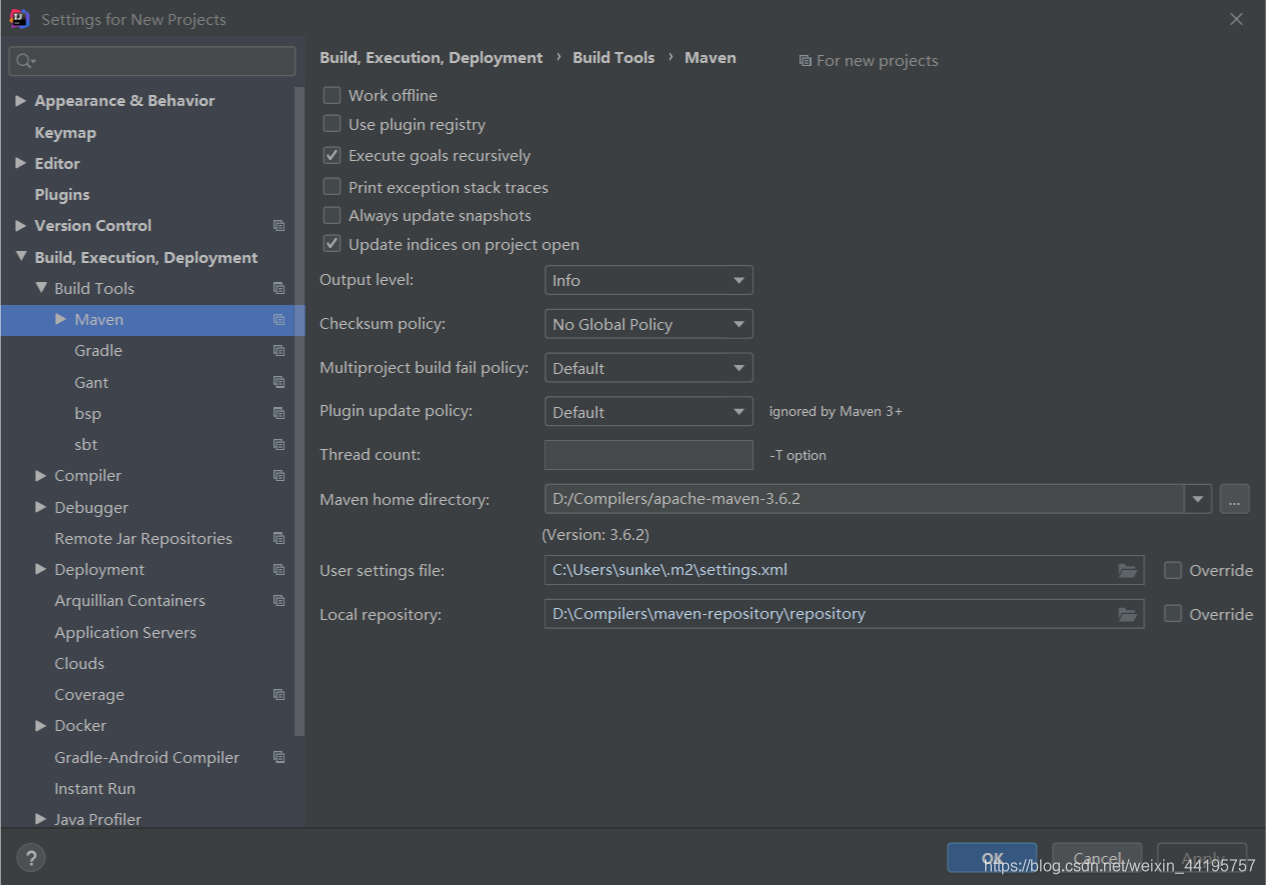Open the Multiproject build fail policy dropdown
This screenshot has height=885, width=1266.
(648, 368)
